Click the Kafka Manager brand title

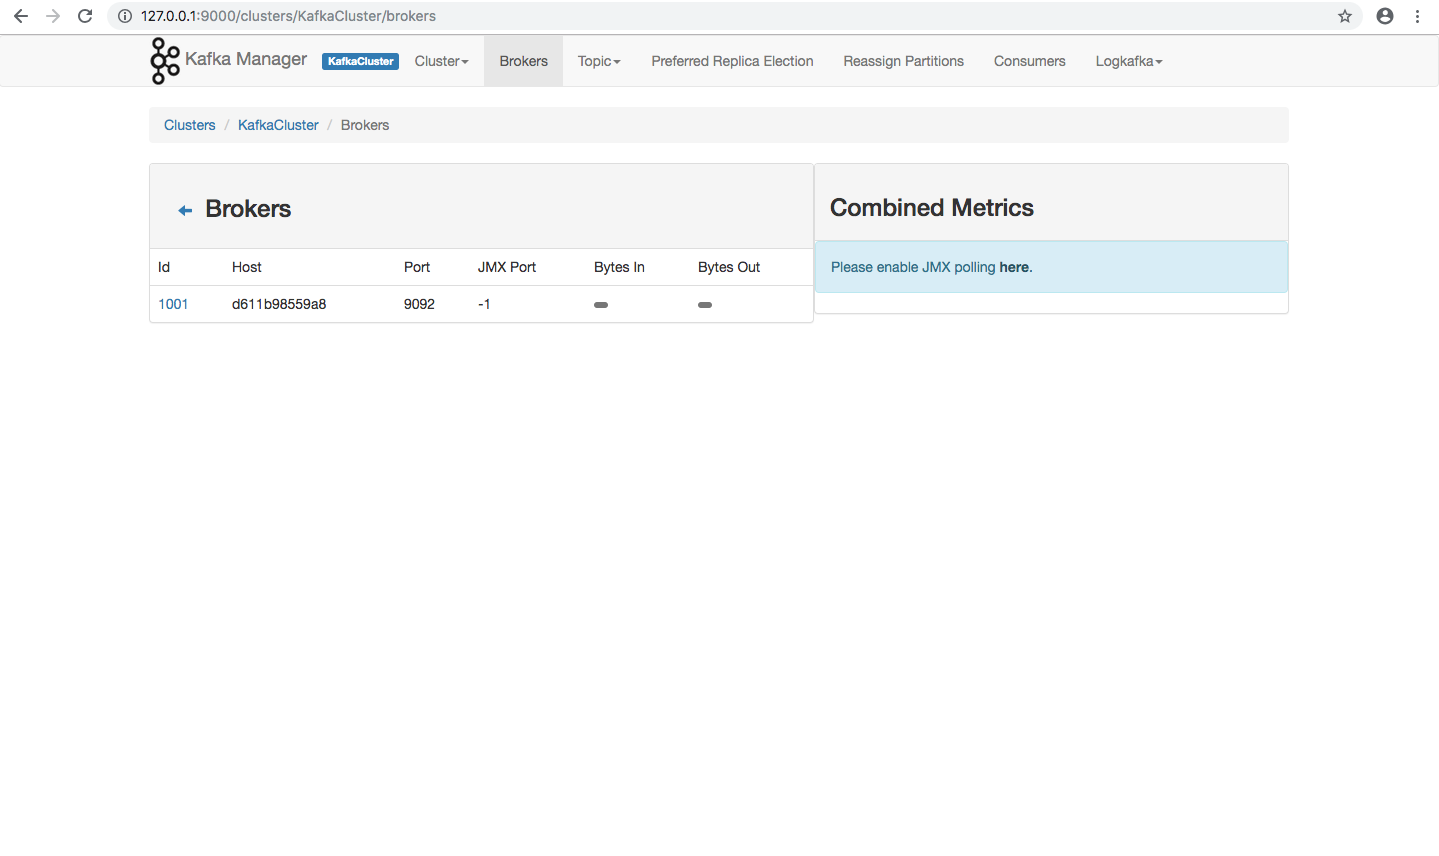coord(246,59)
